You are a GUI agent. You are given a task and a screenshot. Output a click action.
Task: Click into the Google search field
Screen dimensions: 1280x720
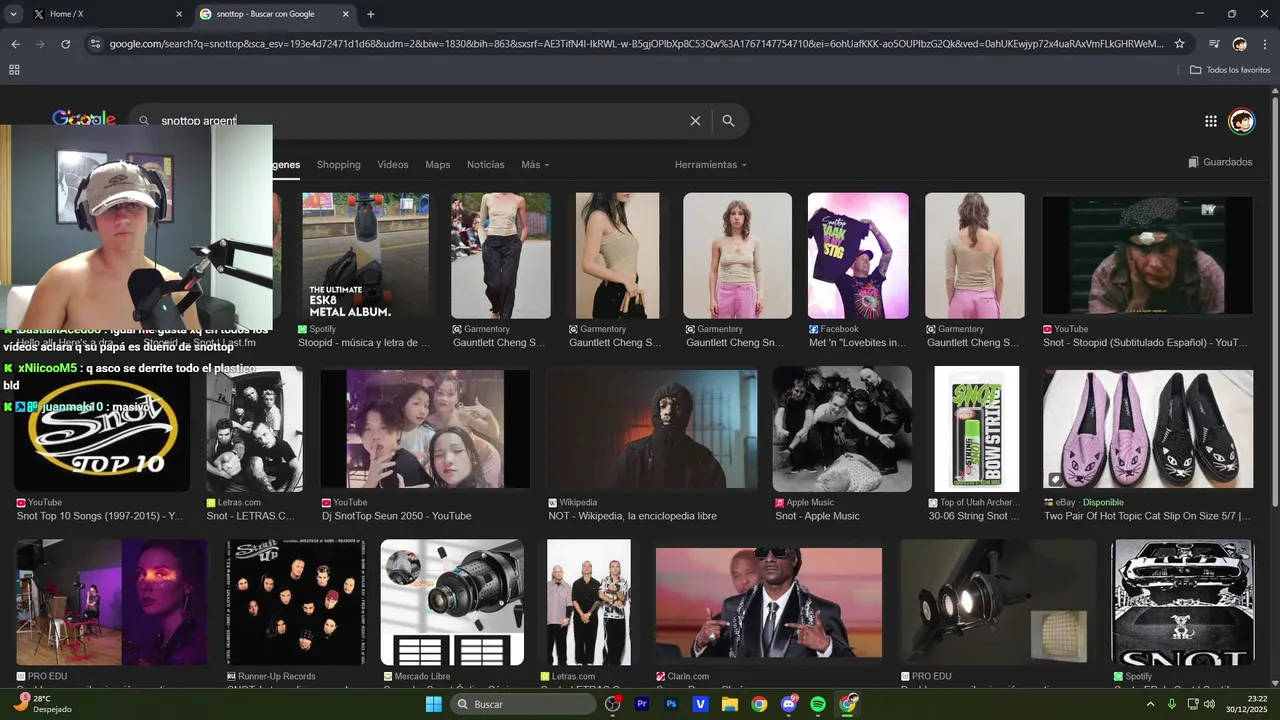tap(420, 121)
